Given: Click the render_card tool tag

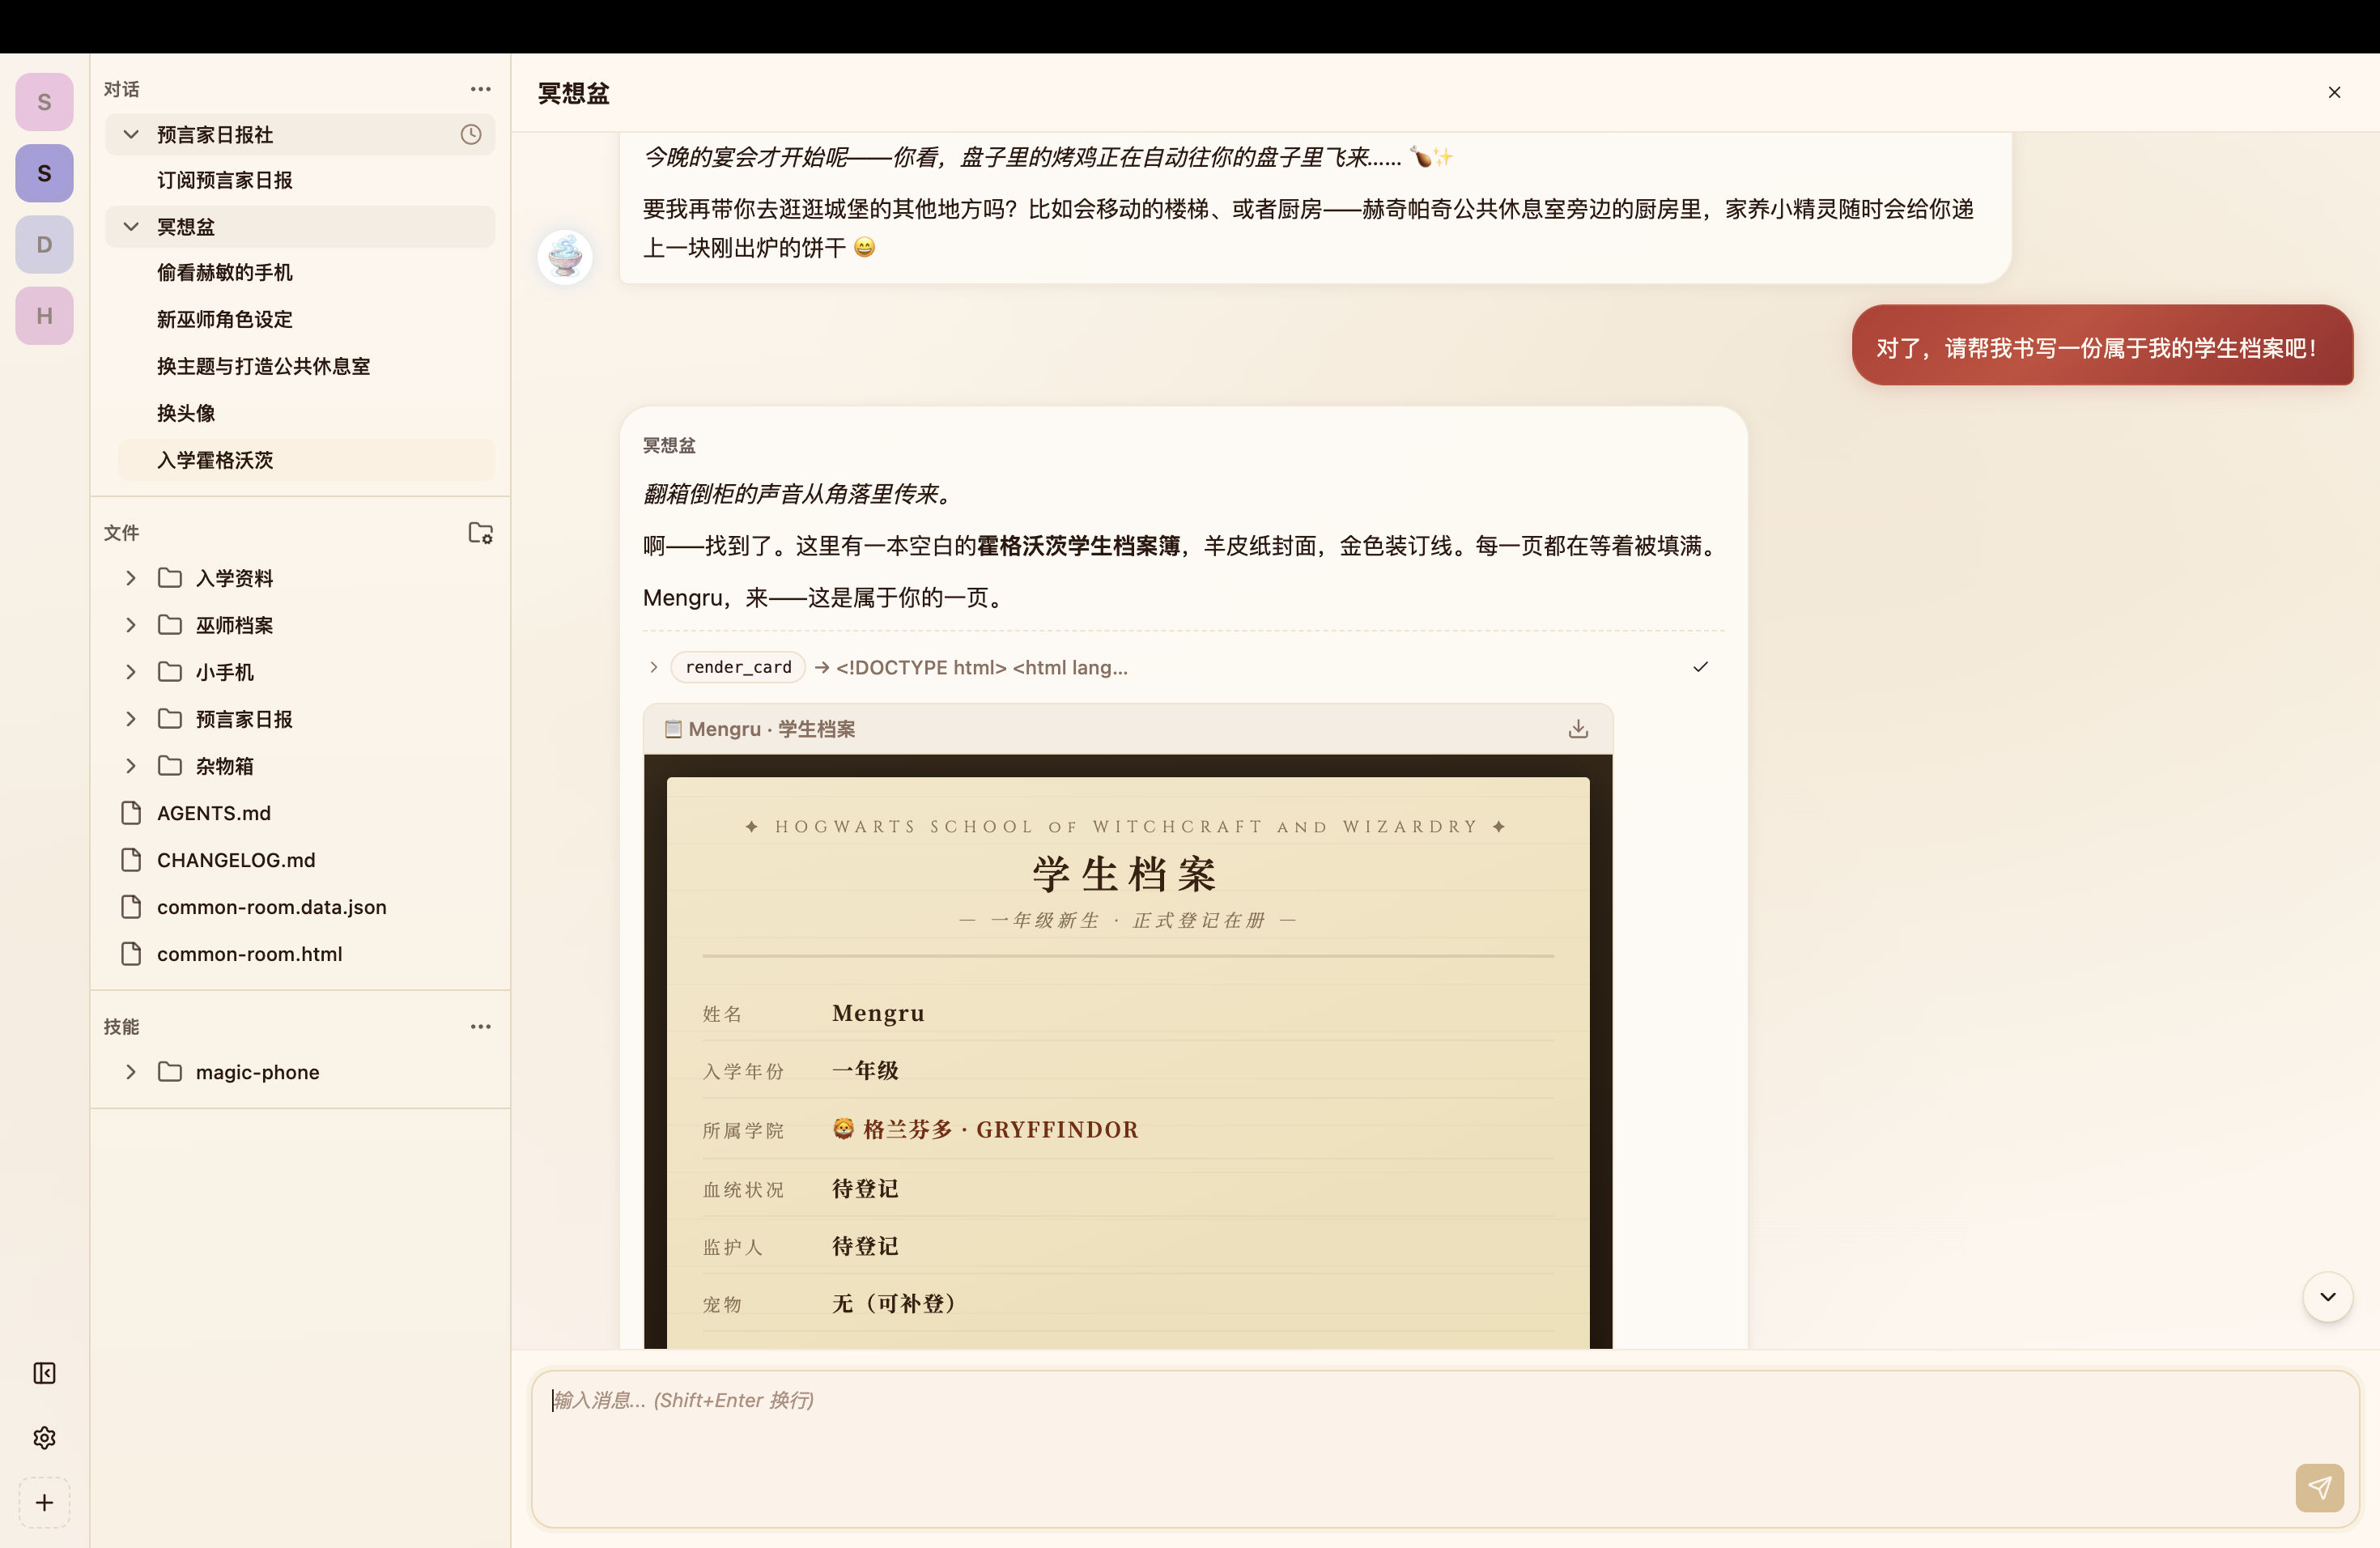Looking at the screenshot, I should (738, 667).
